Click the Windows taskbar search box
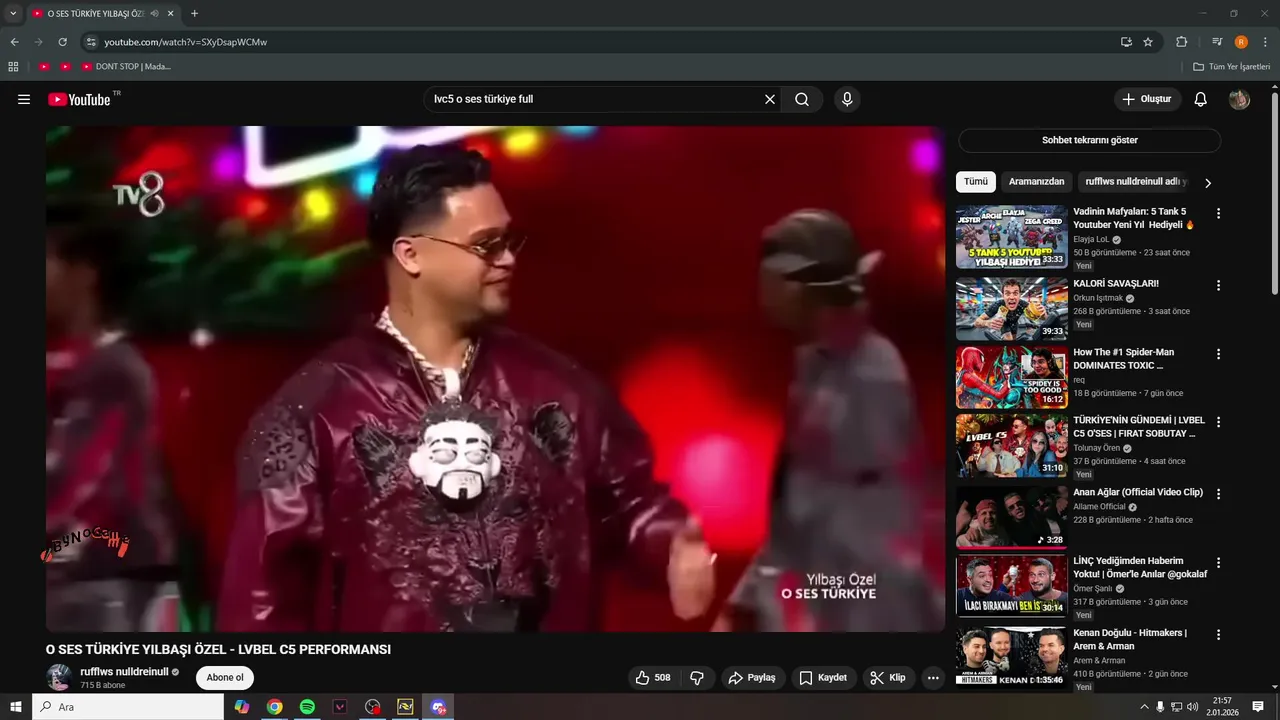1280x720 pixels. coord(128,707)
